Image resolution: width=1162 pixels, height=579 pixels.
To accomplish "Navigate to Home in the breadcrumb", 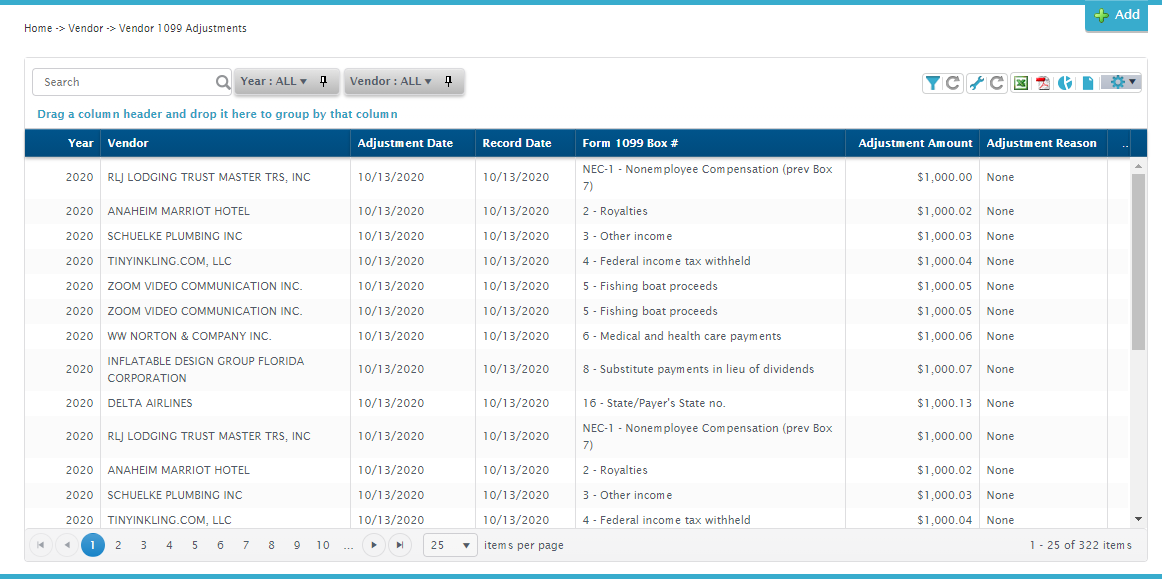I will pos(38,28).
